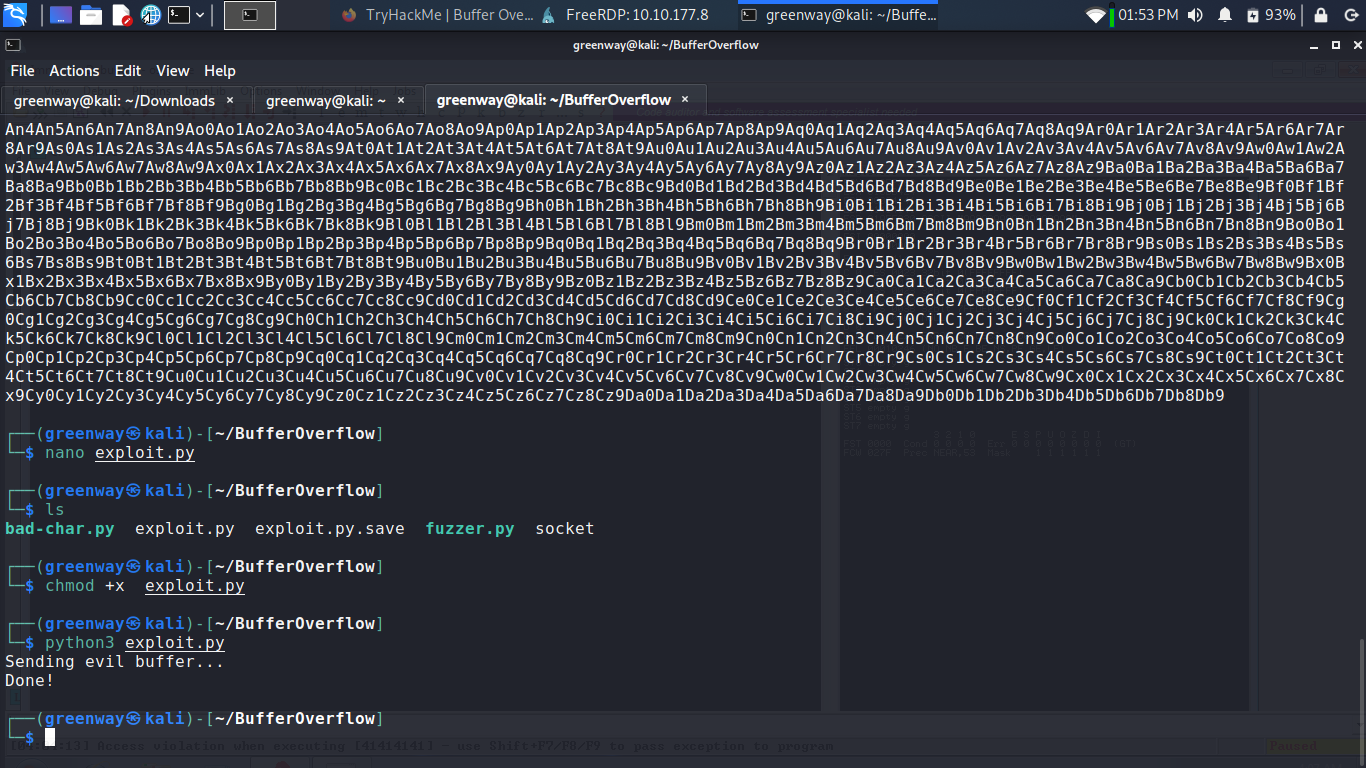This screenshot has width=1366, height=768.
Task: Close the ~/BufferOverflow terminal tab
Action: pyautogui.click(x=685, y=100)
